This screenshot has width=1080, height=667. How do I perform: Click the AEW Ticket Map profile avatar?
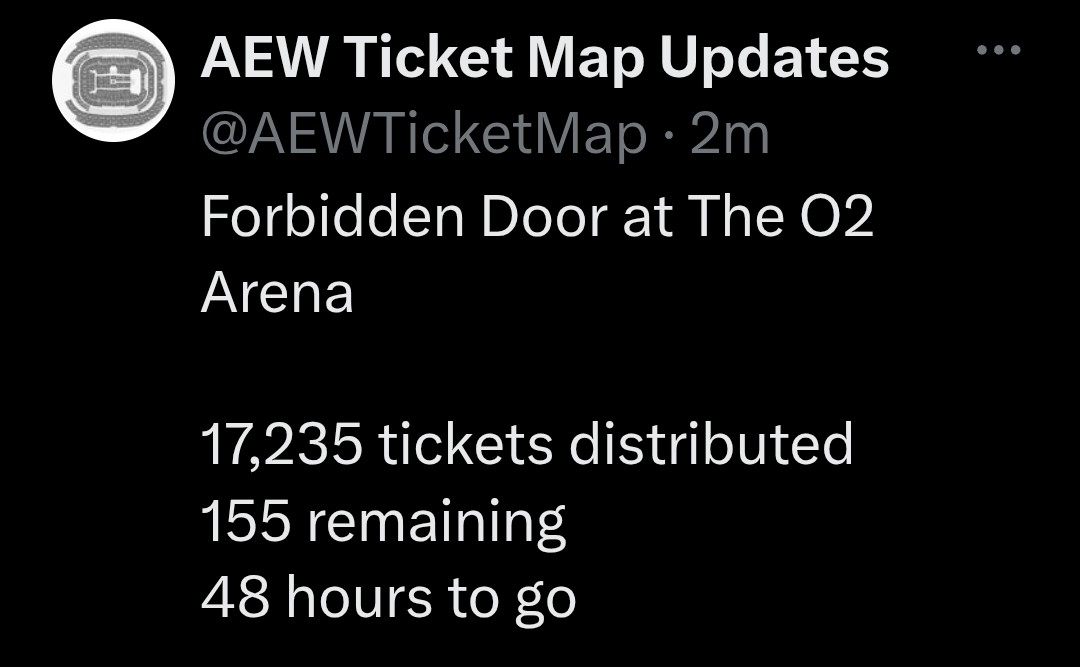[114, 81]
